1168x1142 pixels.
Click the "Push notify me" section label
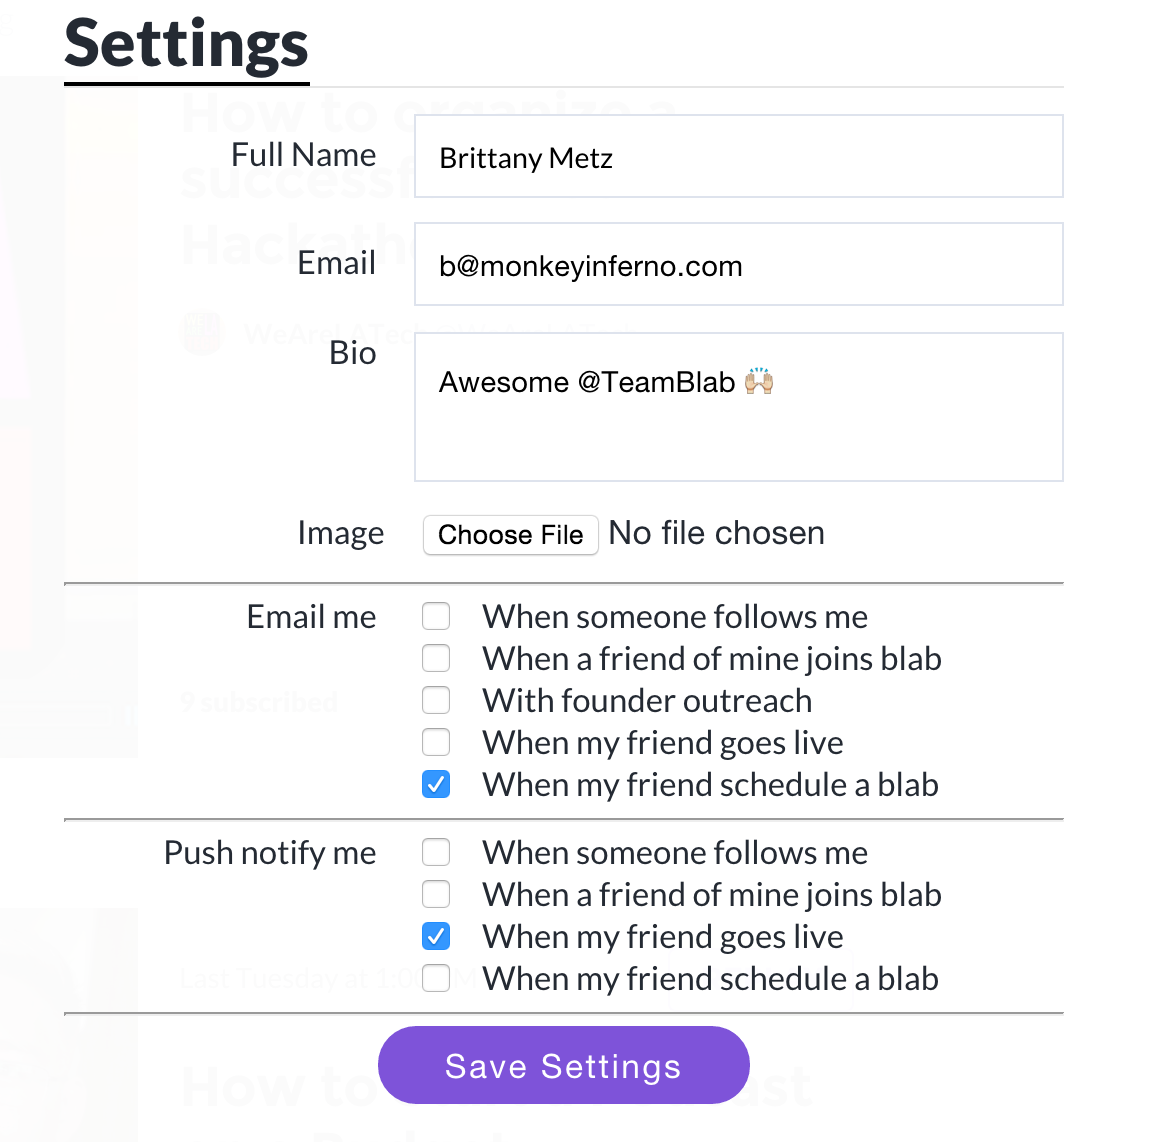pos(270,853)
